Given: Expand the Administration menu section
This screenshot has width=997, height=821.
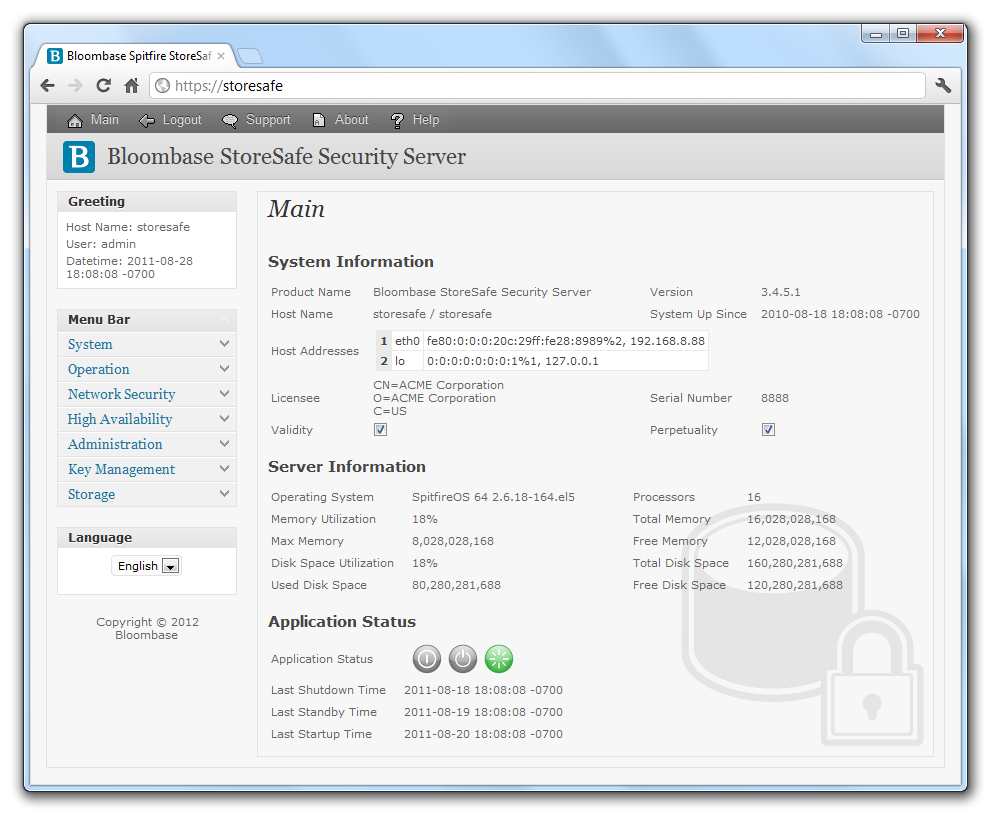Looking at the screenshot, I should click(x=147, y=444).
